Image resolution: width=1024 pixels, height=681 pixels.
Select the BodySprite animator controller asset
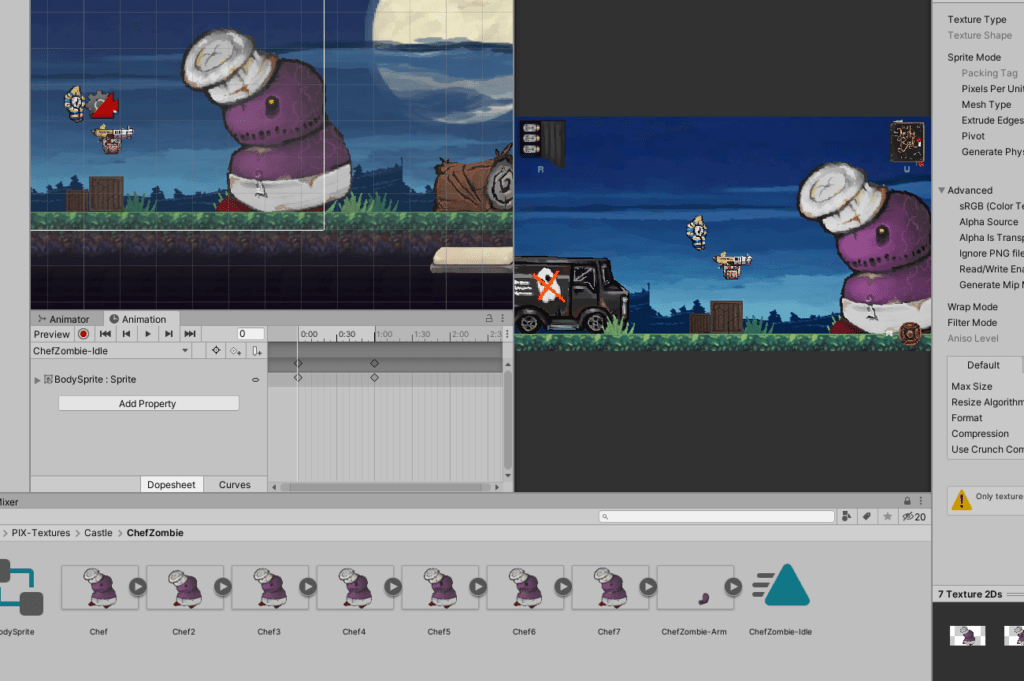20,588
